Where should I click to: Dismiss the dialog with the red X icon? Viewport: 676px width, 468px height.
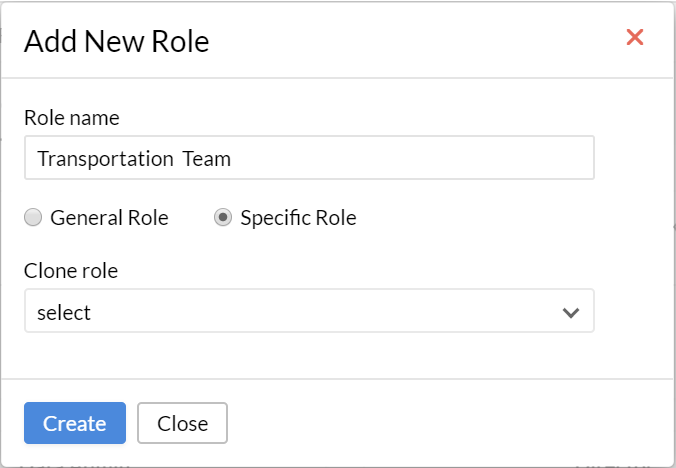coord(635,37)
